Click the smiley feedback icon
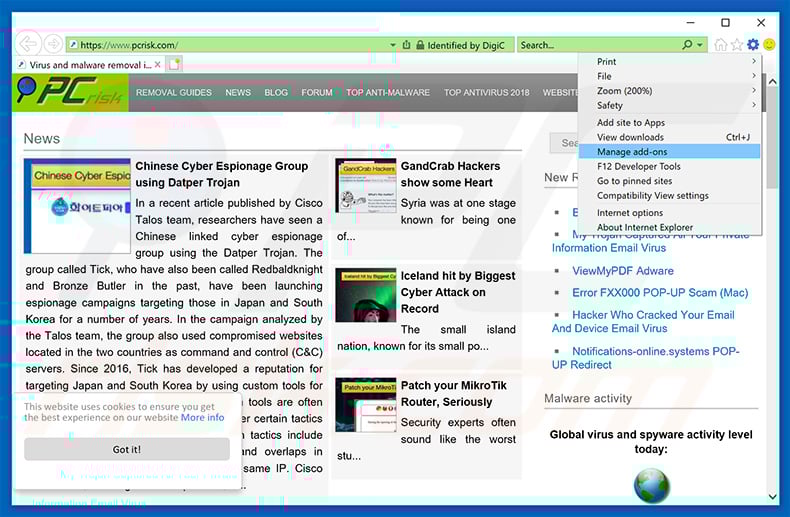This screenshot has width=790, height=517. [x=769, y=45]
